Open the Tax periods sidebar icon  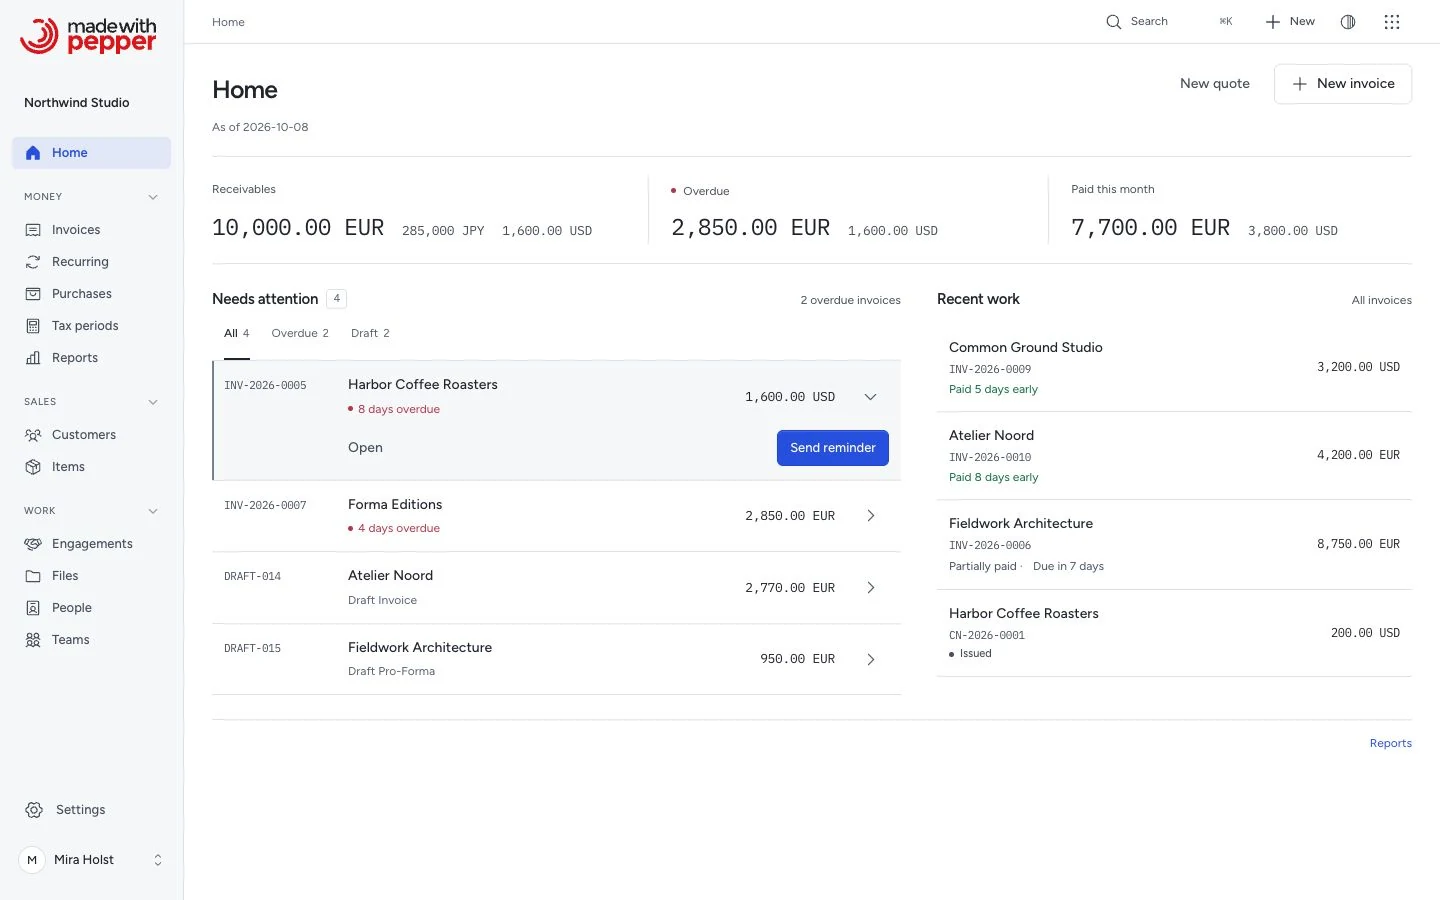click(33, 326)
